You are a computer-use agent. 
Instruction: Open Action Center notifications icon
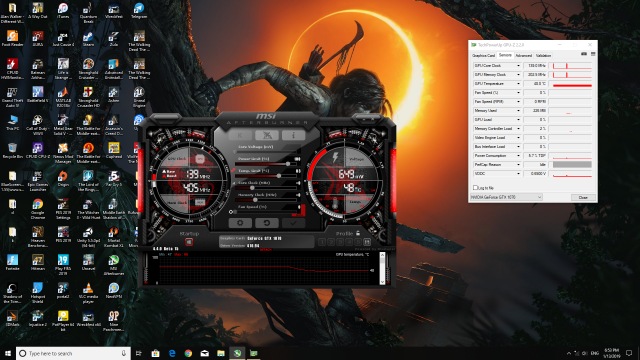tap(629, 353)
